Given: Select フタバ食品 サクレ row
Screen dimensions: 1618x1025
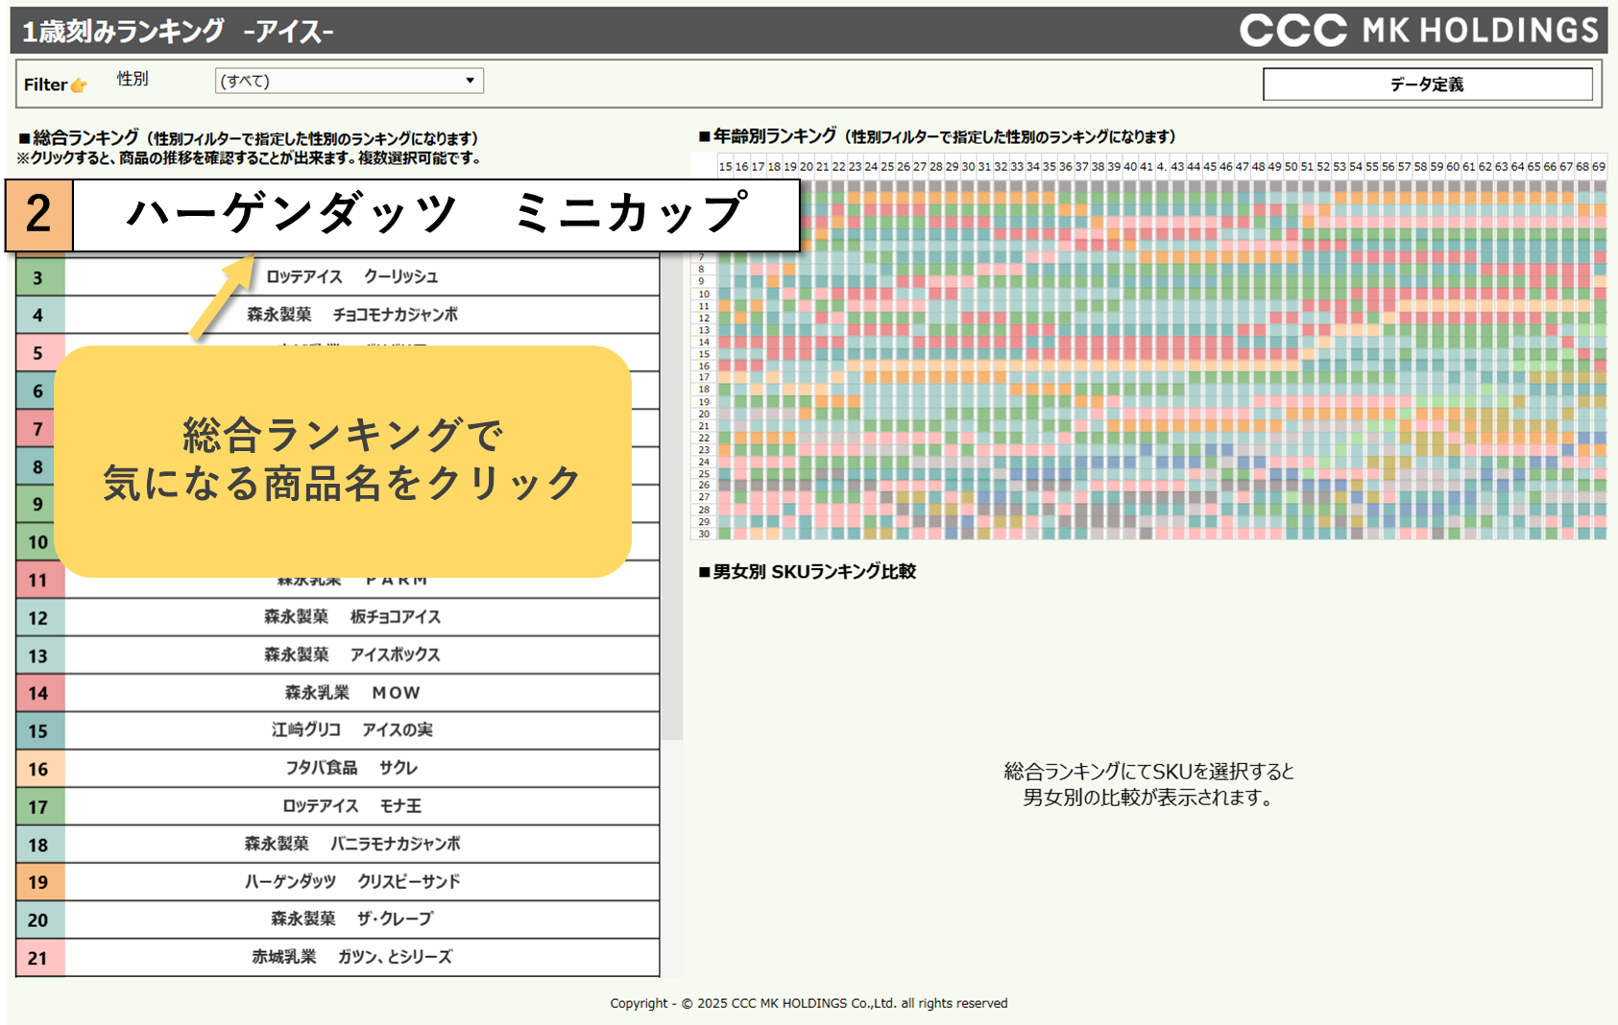Looking at the screenshot, I should point(361,768).
